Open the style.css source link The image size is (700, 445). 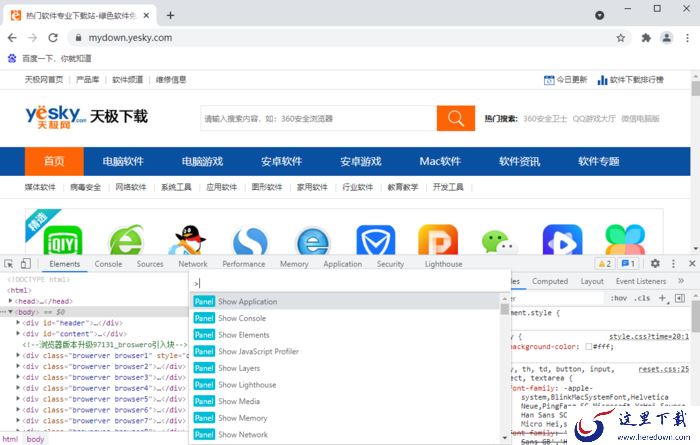click(649, 337)
